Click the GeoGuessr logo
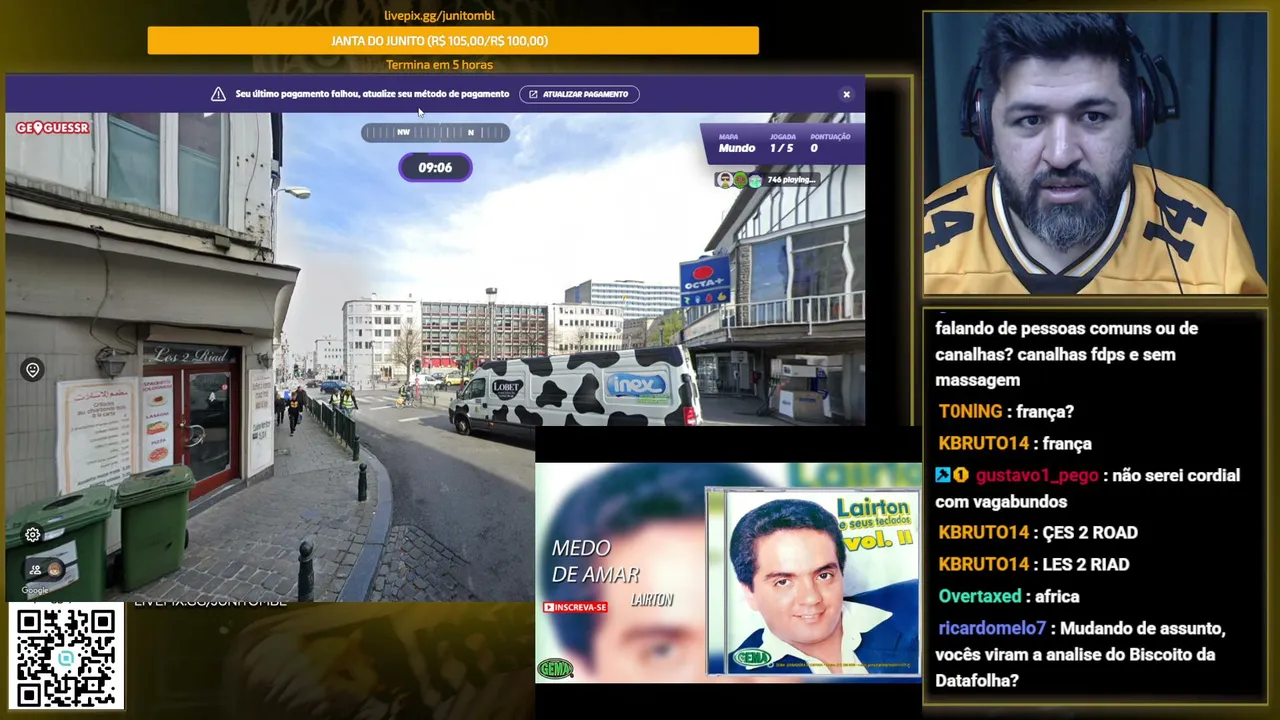The height and width of the screenshot is (720, 1280). 53,128
